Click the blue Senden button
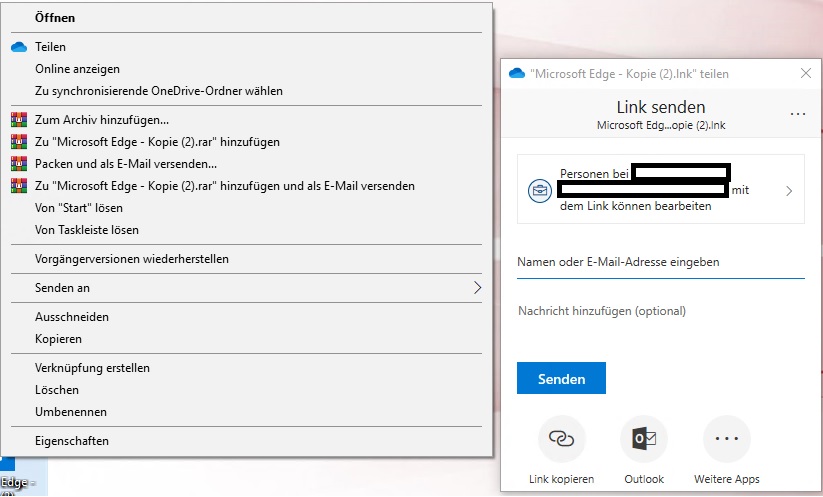The height and width of the screenshot is (497, 823). [x=561, y=378]
